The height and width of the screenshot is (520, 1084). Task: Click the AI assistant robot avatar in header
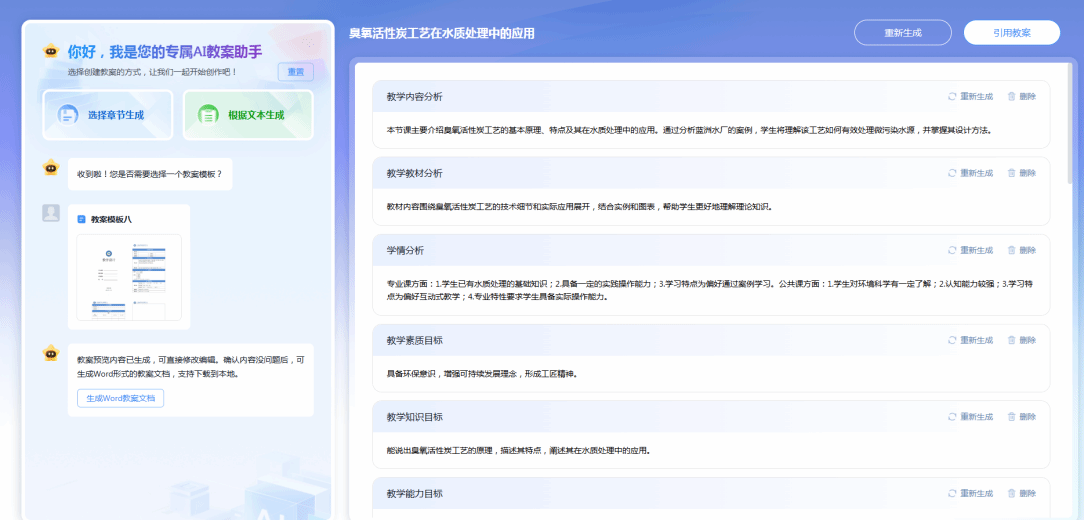tap(51, 51)
